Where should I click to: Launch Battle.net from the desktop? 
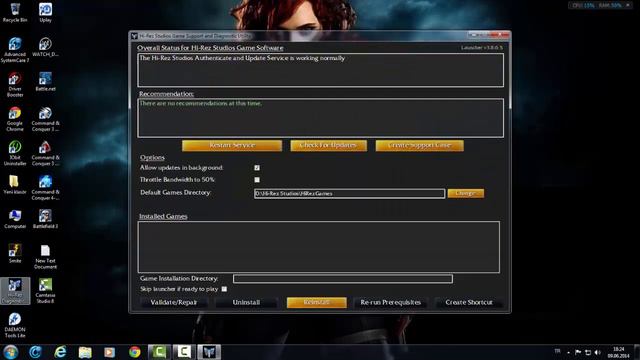click(x=45, y=81)
